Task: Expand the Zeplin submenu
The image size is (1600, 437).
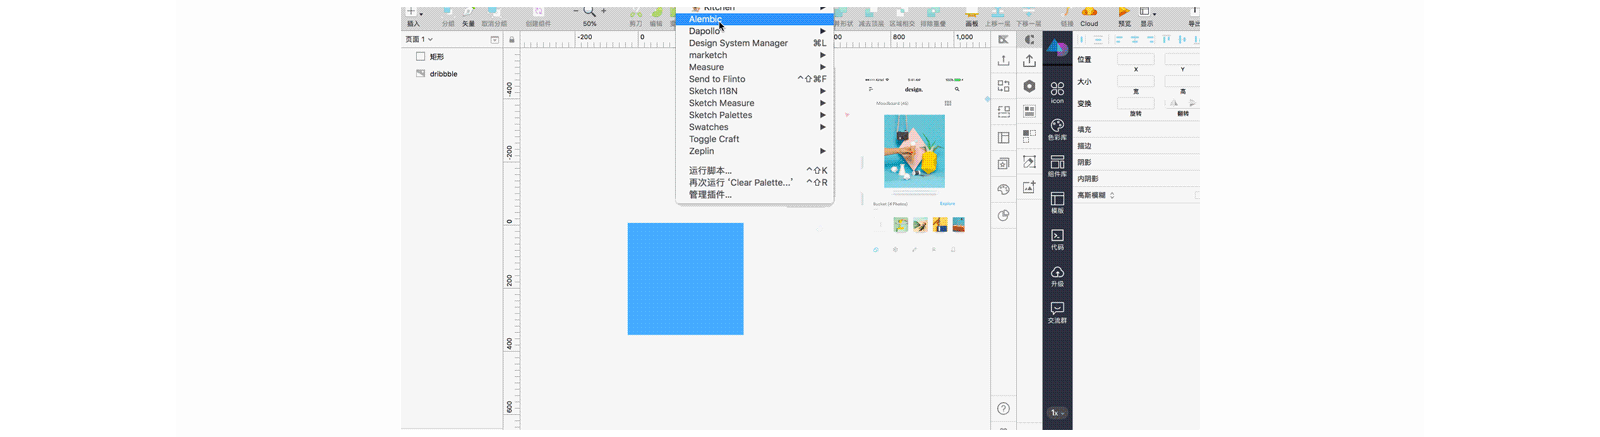Action: (755, 151)
